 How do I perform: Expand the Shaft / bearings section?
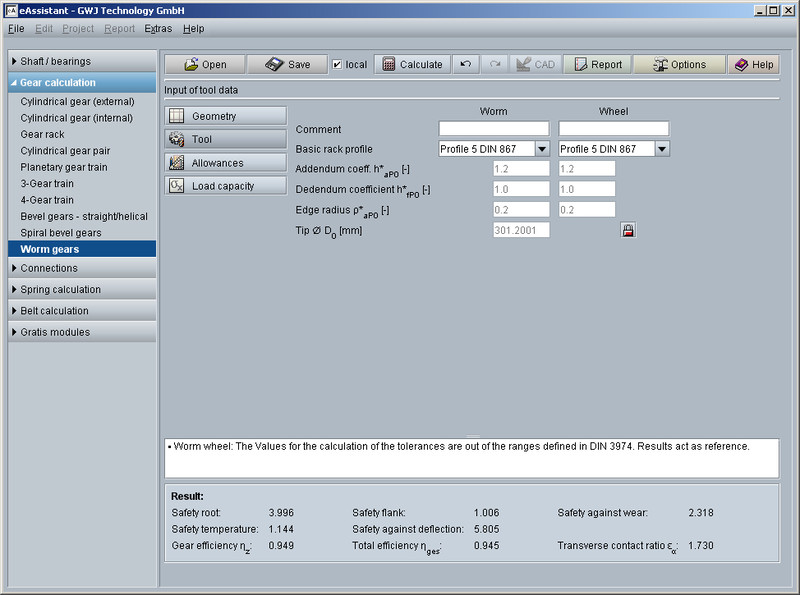click(82, 61)
